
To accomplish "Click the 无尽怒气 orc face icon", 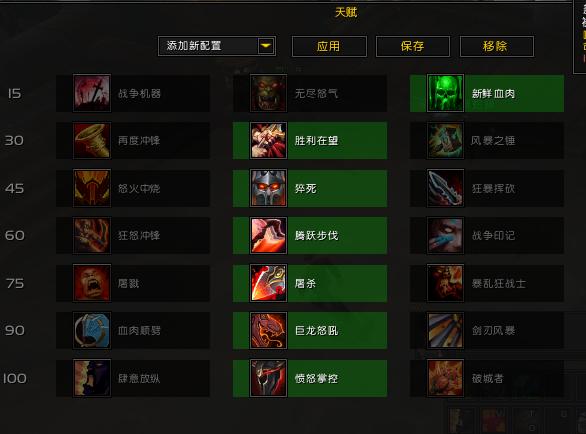I will pyautogui.click(x=268, y=93).
